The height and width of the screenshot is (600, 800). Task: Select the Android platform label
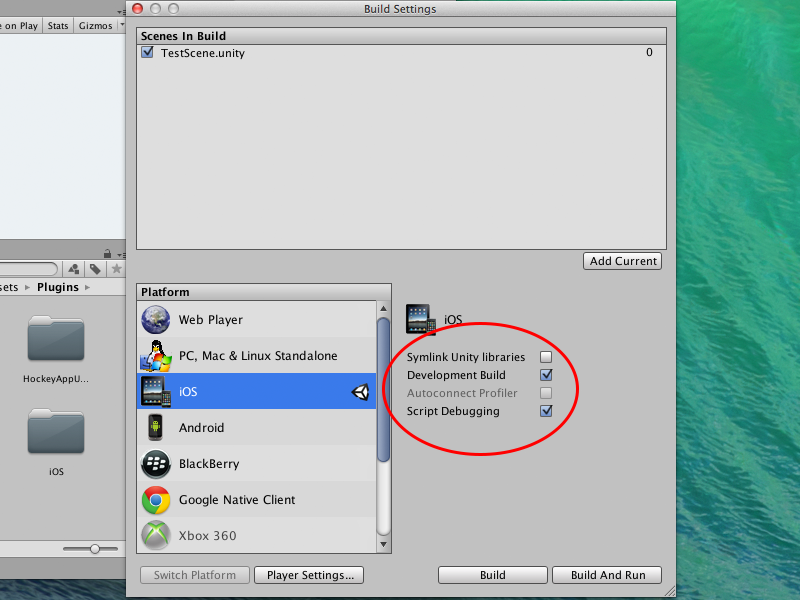(x=202, y=428)
